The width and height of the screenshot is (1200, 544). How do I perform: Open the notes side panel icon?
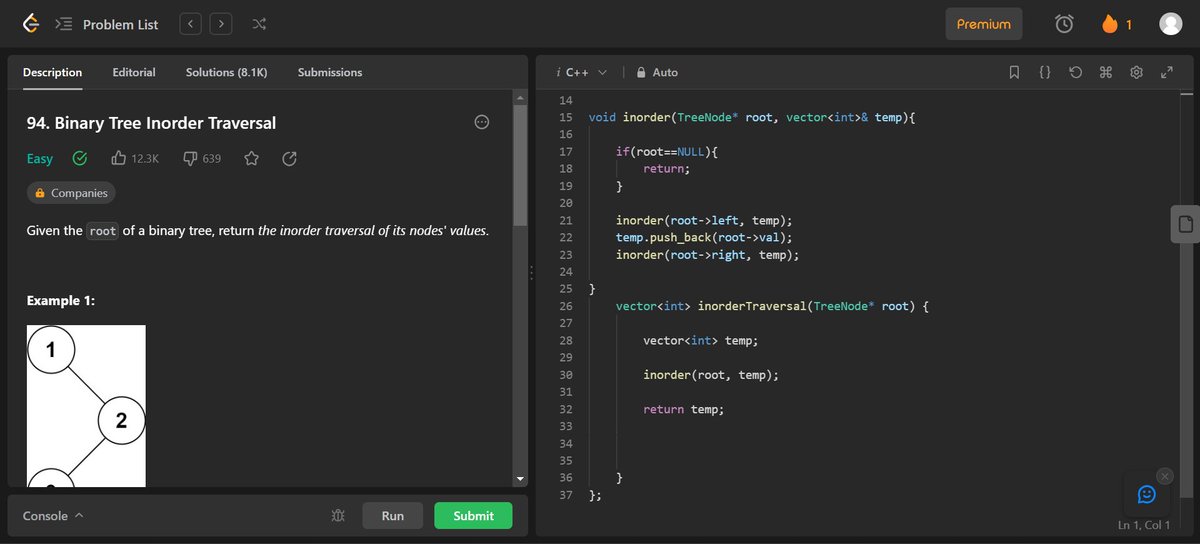tap(1185, 224)
